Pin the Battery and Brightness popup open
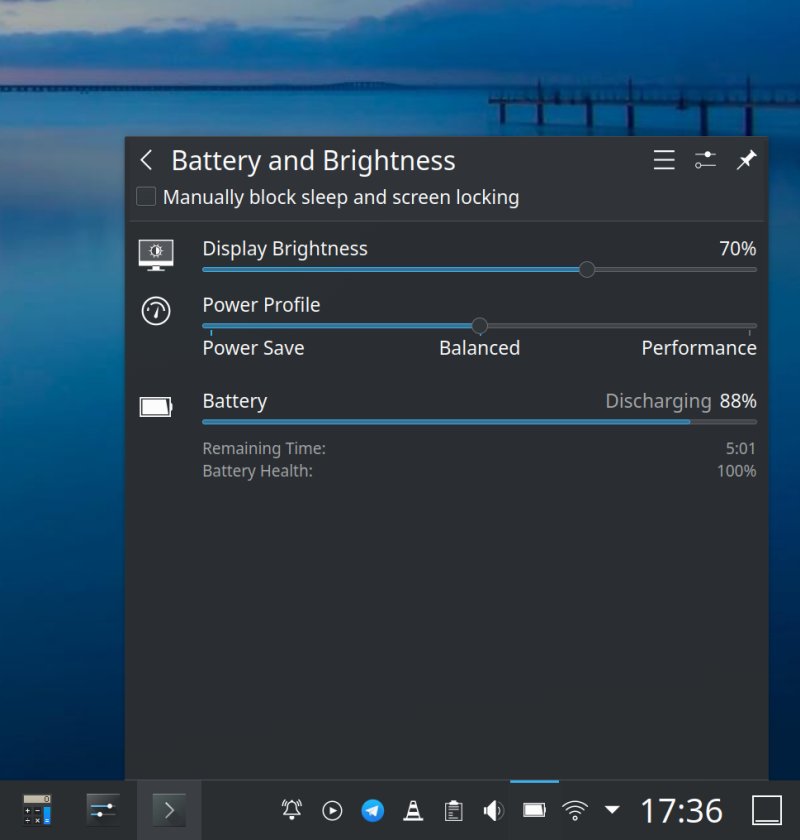 coord(745,160)
